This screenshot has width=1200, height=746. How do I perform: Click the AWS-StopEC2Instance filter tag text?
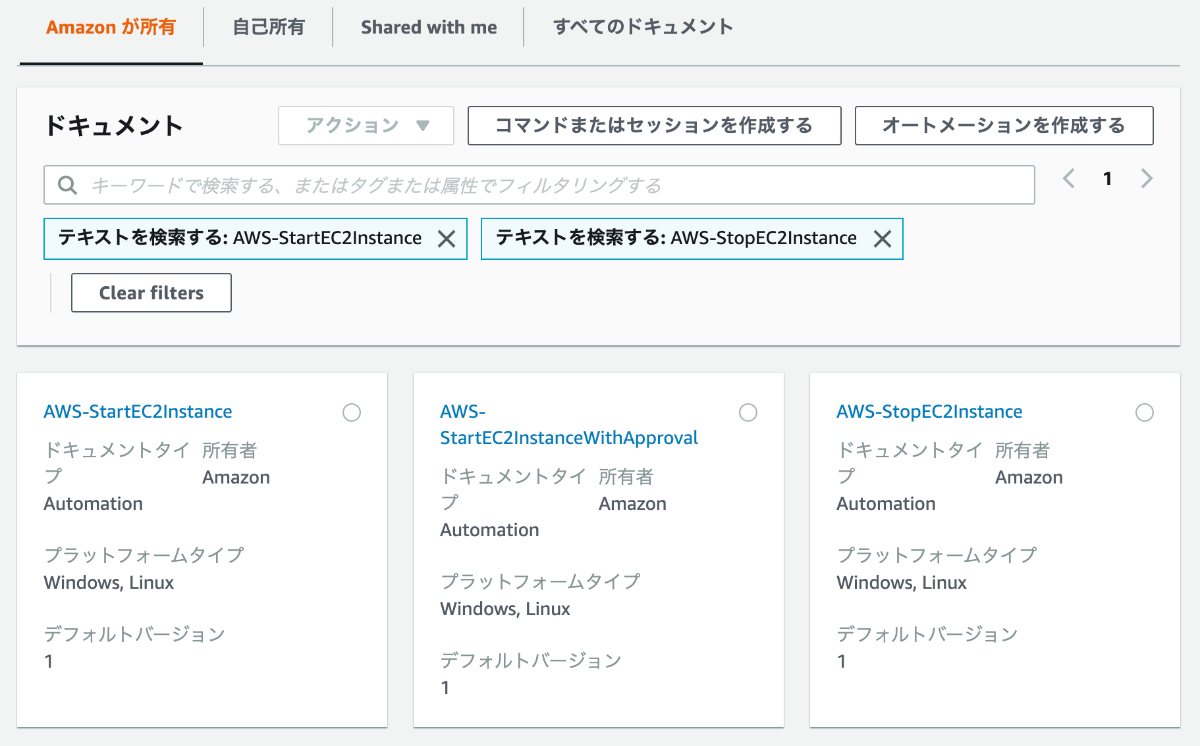coord(676,238)
